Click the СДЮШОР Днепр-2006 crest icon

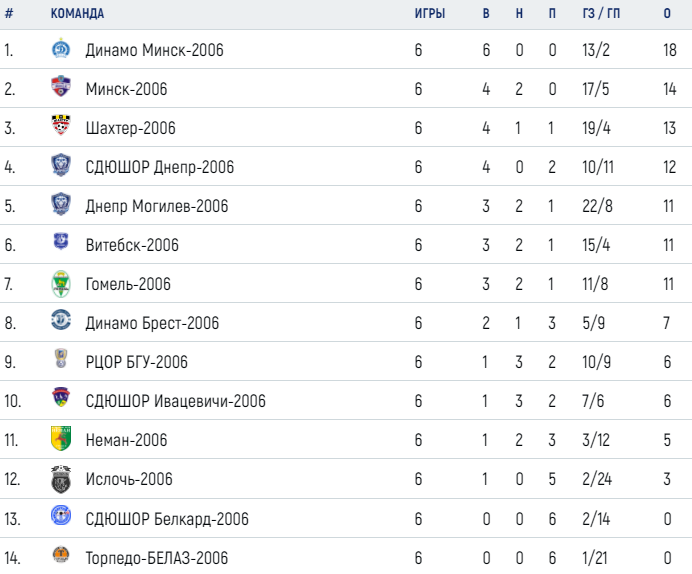pyautogui.click(x=61, y=165)
